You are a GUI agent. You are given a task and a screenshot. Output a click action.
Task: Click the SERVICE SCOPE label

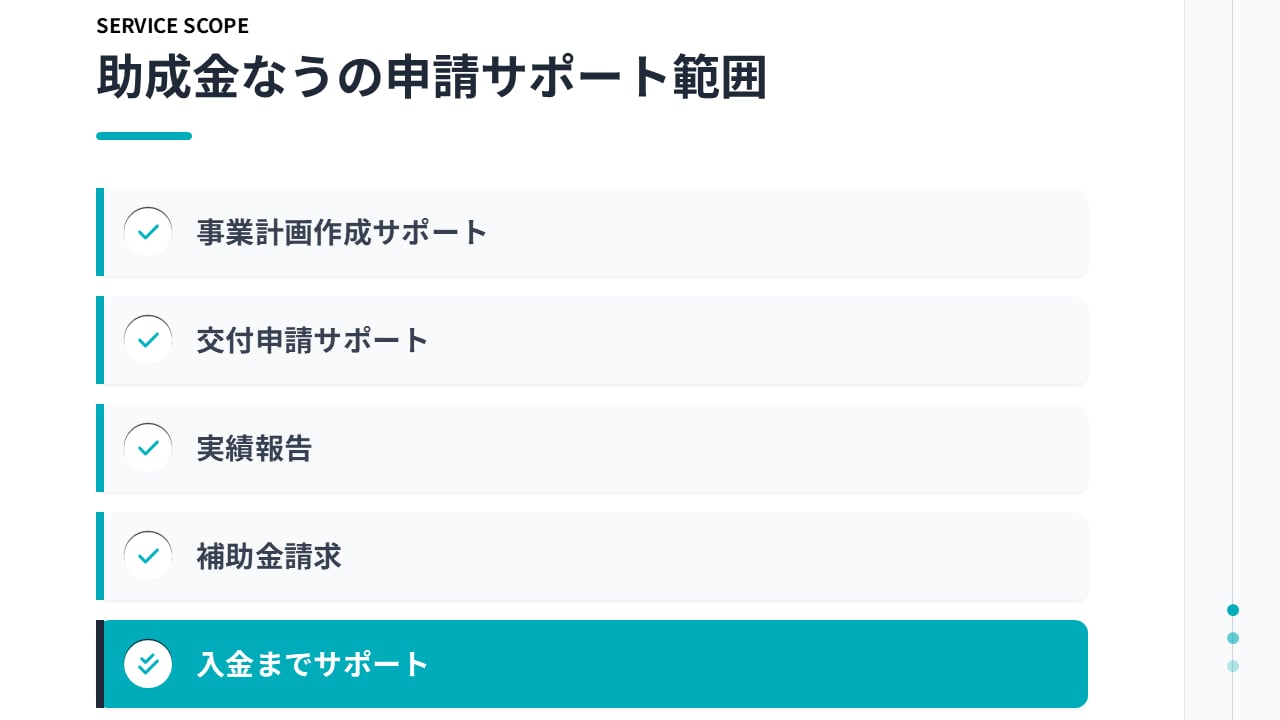pos(172,26)
